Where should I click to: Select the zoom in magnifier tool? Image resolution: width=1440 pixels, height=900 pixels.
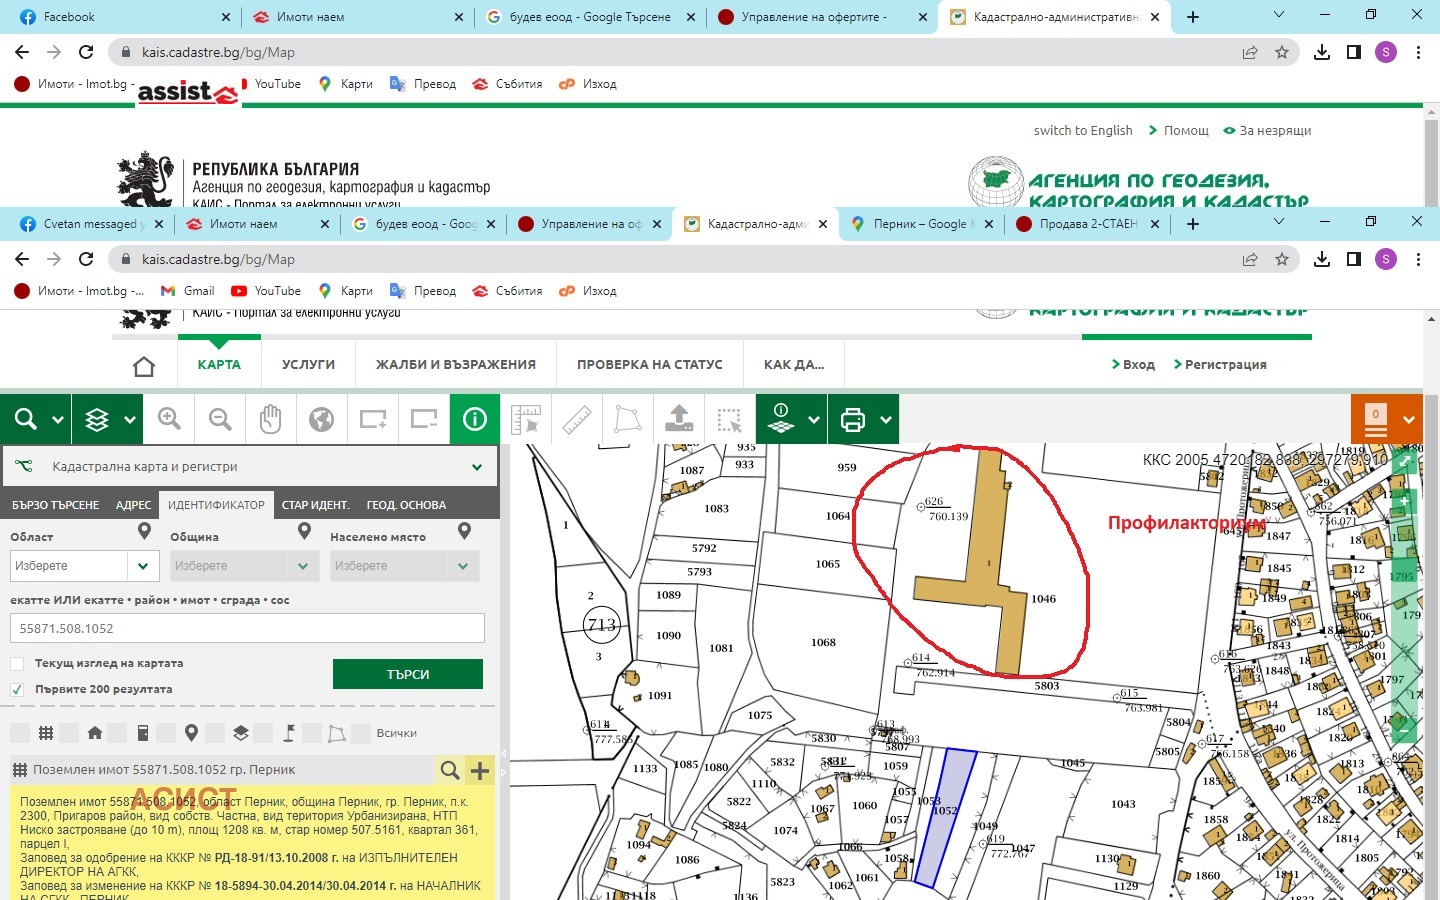[169, 419]
